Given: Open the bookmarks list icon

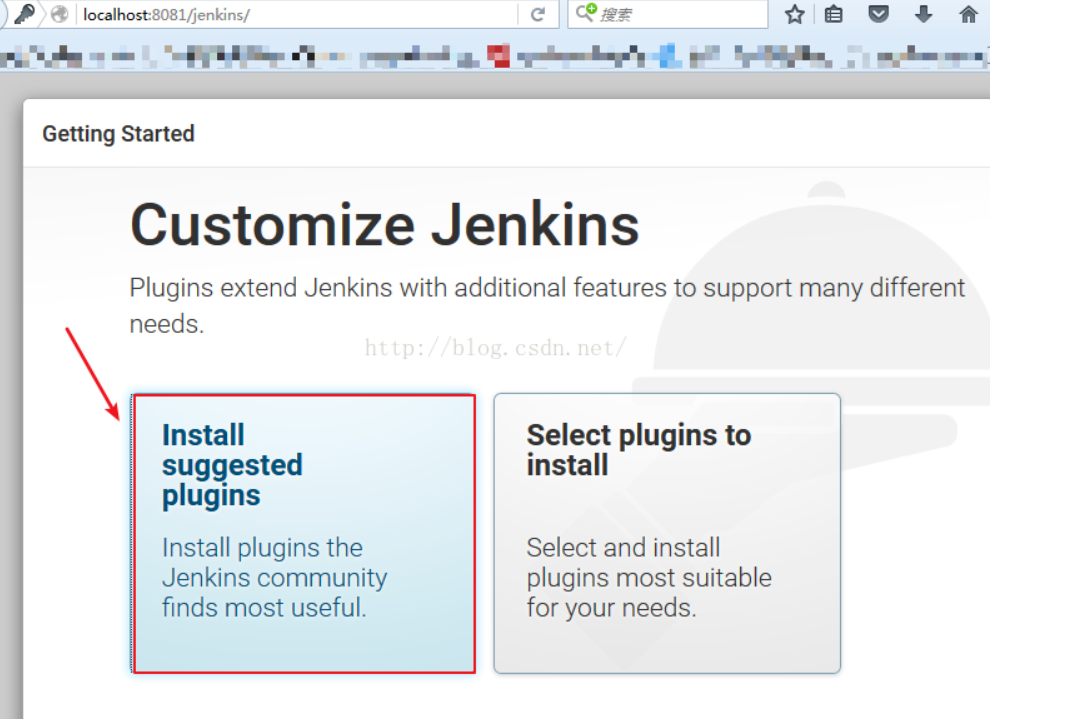Looking at the screenshot, I should pos(834,14).
